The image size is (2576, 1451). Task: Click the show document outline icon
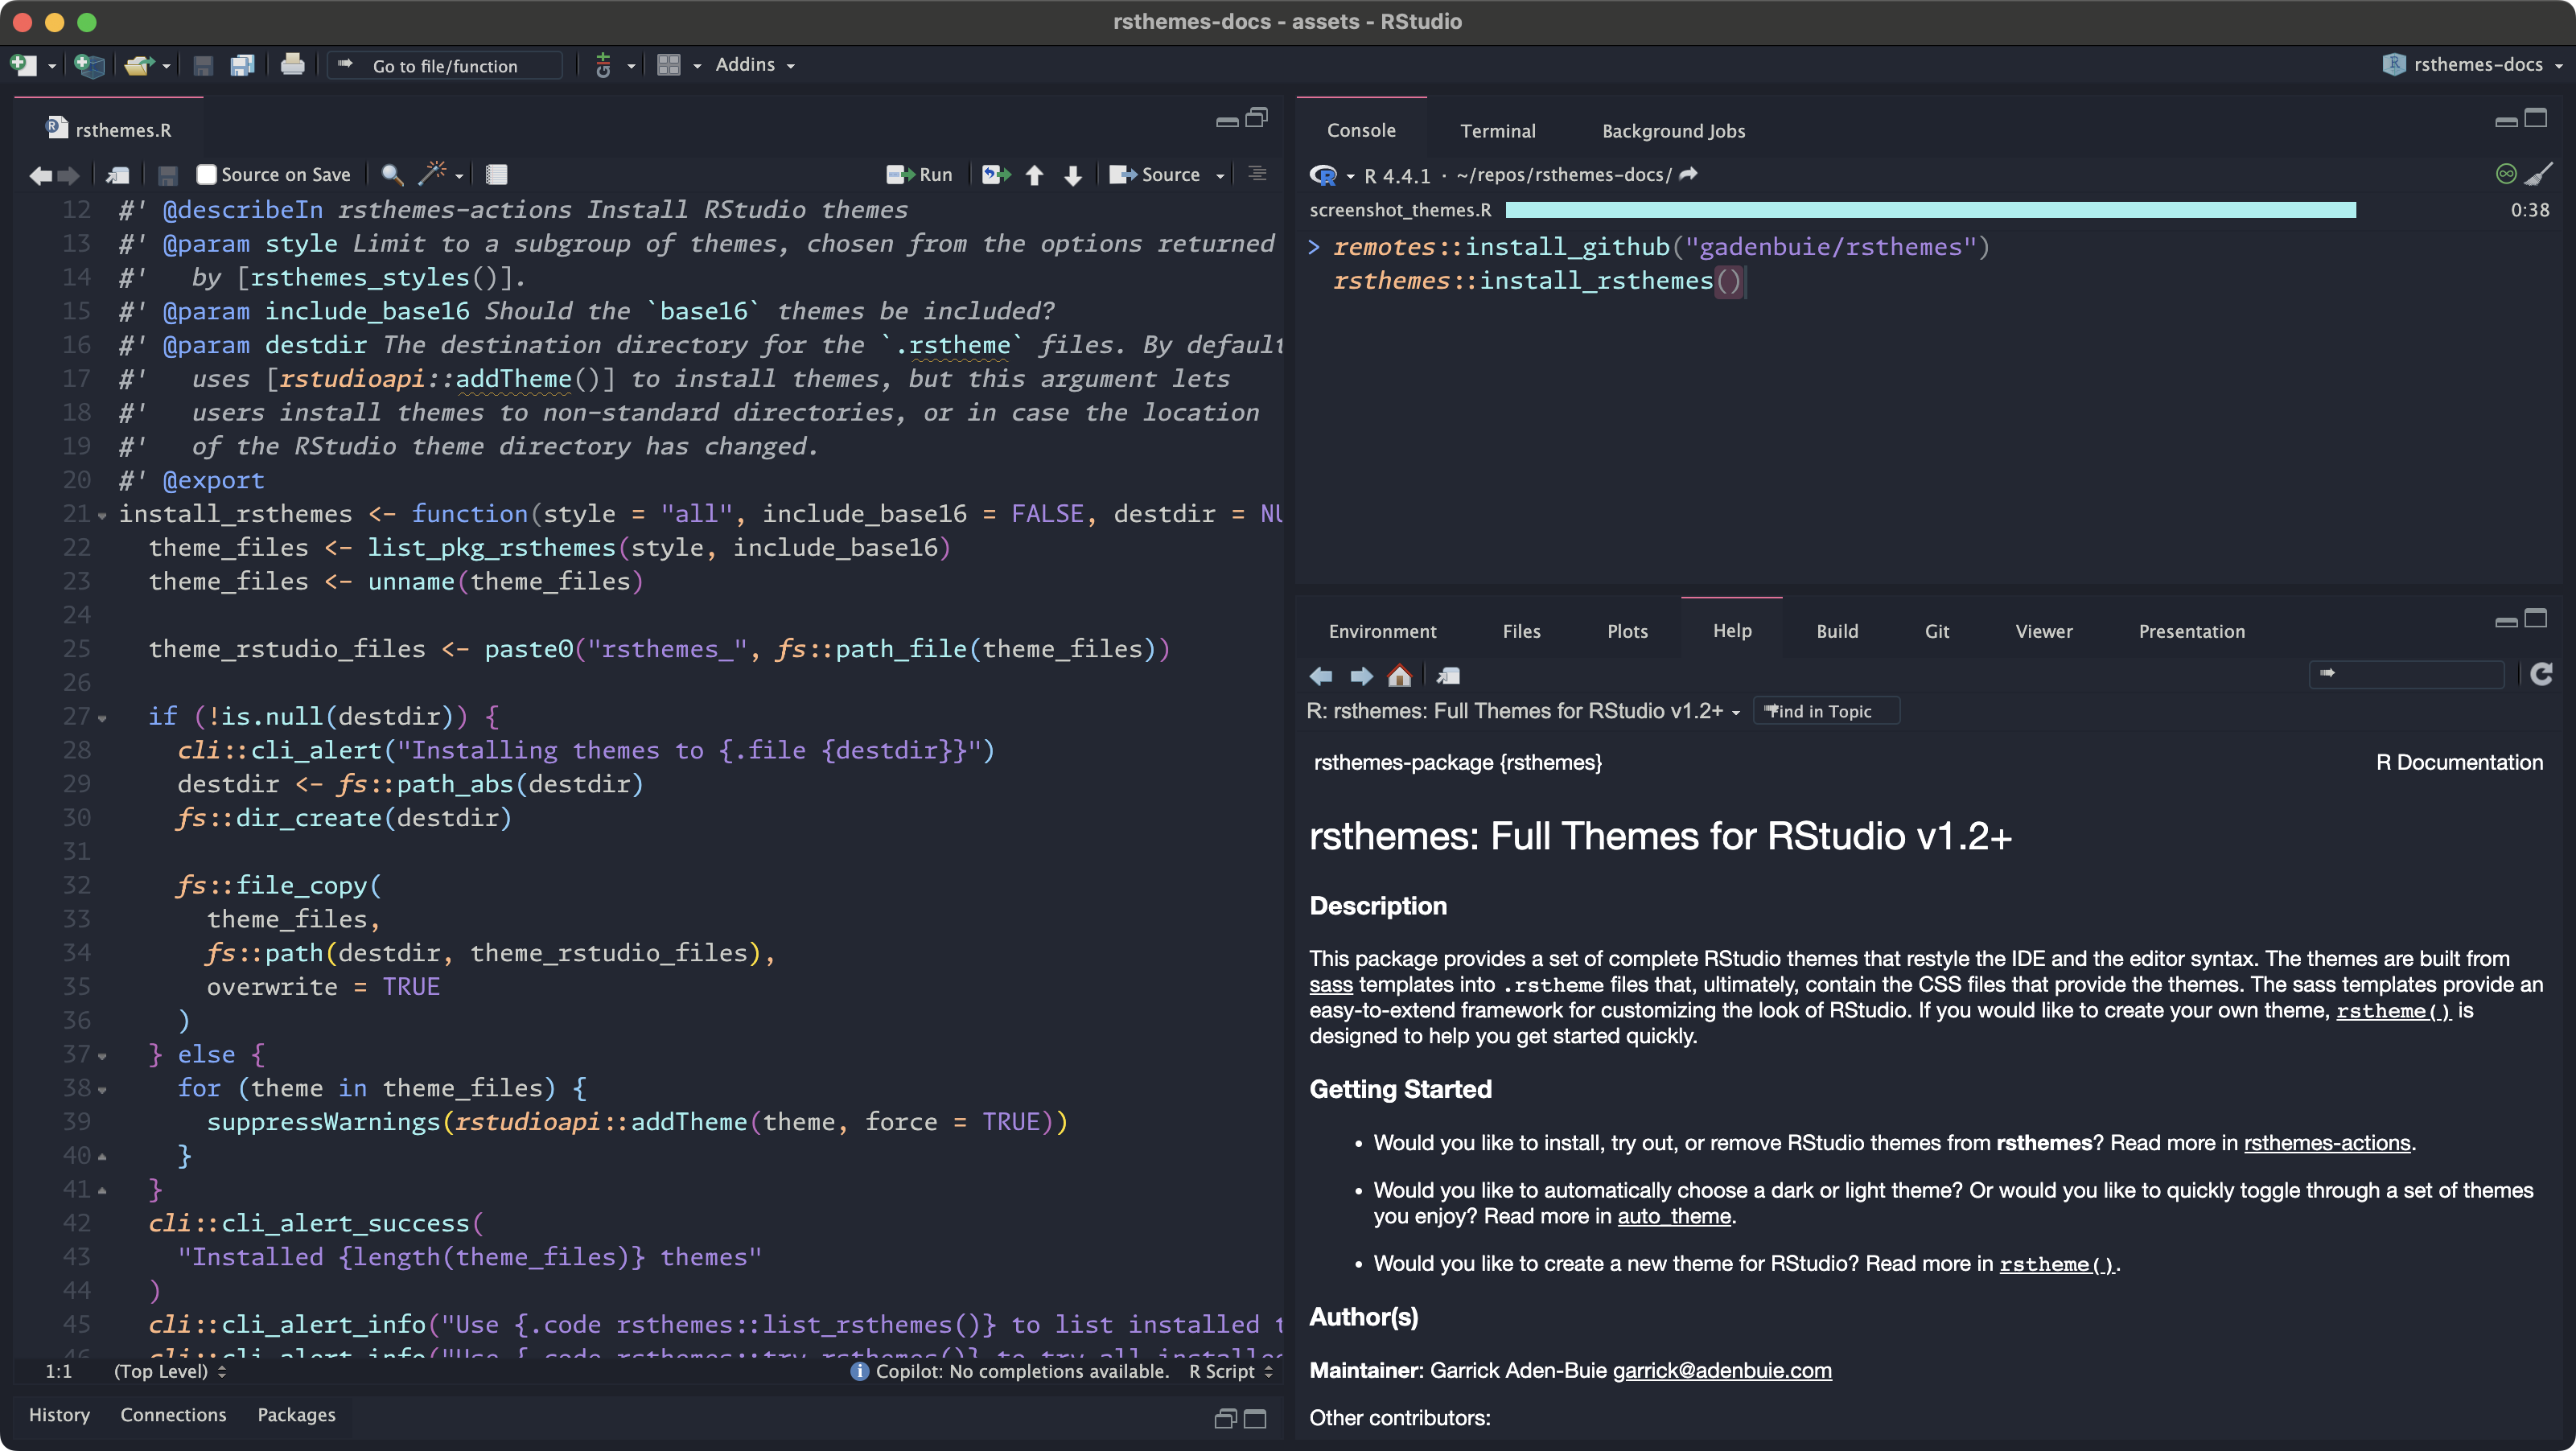pyautogui.click(x=1257, y=174)
